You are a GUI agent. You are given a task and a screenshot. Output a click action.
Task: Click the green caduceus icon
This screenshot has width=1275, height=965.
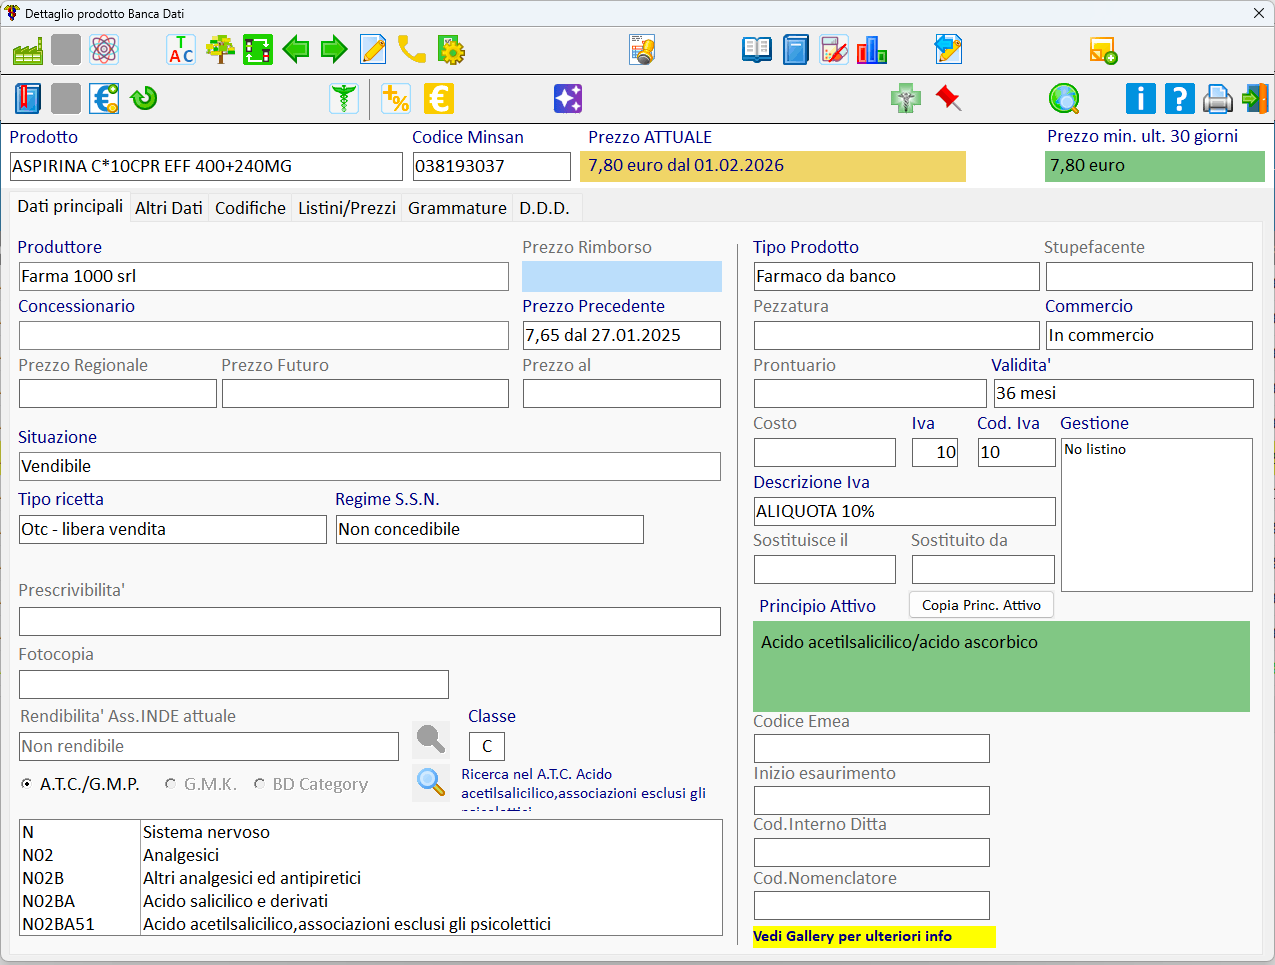click(344, 98)
